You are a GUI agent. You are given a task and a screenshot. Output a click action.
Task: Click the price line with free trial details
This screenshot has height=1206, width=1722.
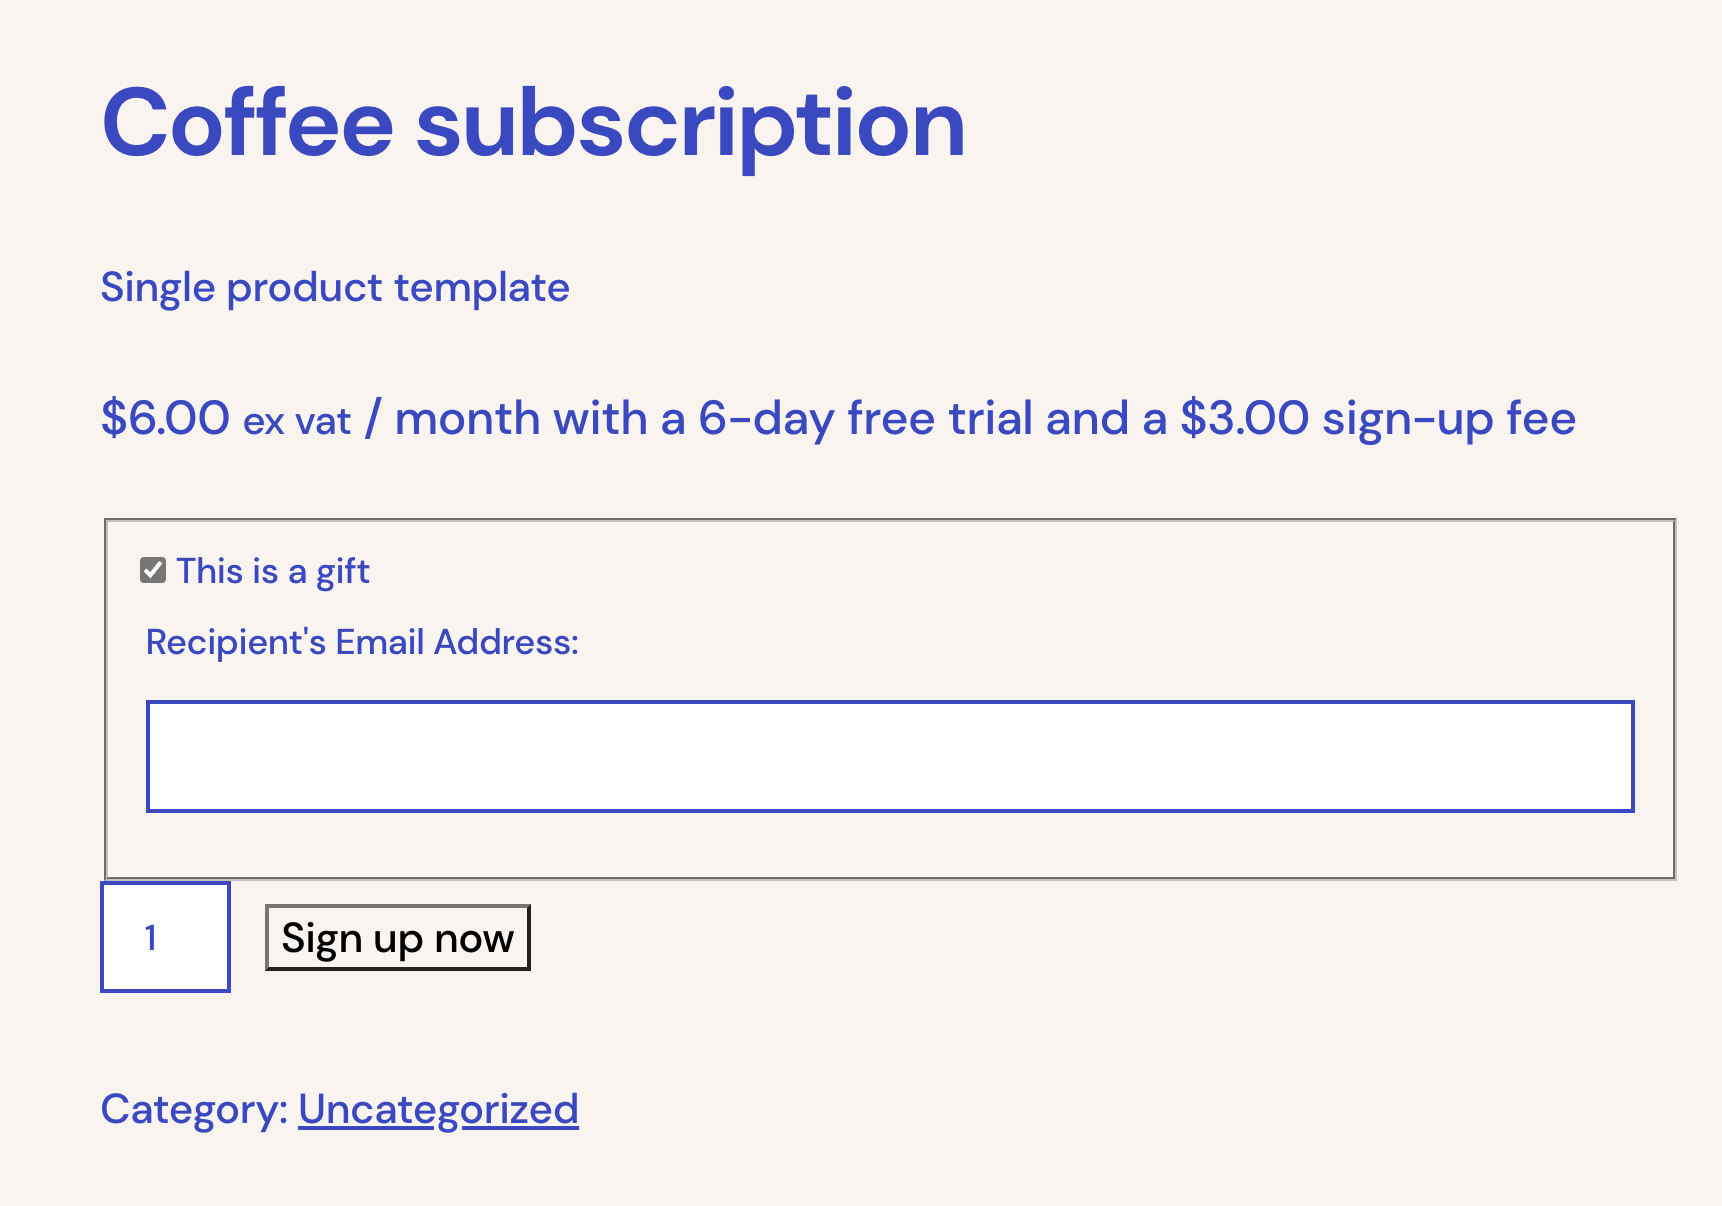pos(838,419)
